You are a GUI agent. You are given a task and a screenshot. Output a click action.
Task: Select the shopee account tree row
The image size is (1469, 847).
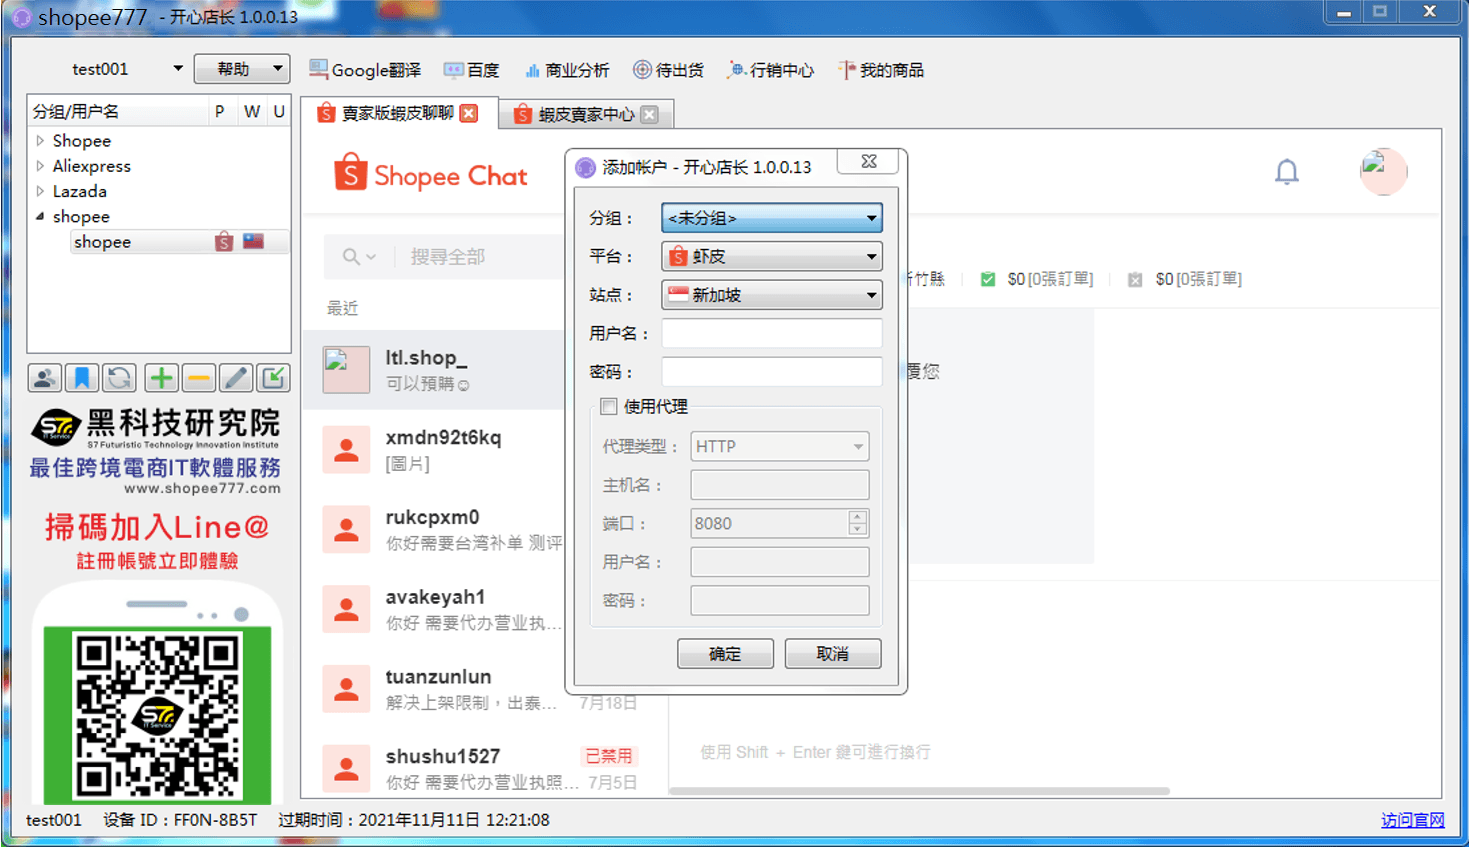tap(180, 242)
